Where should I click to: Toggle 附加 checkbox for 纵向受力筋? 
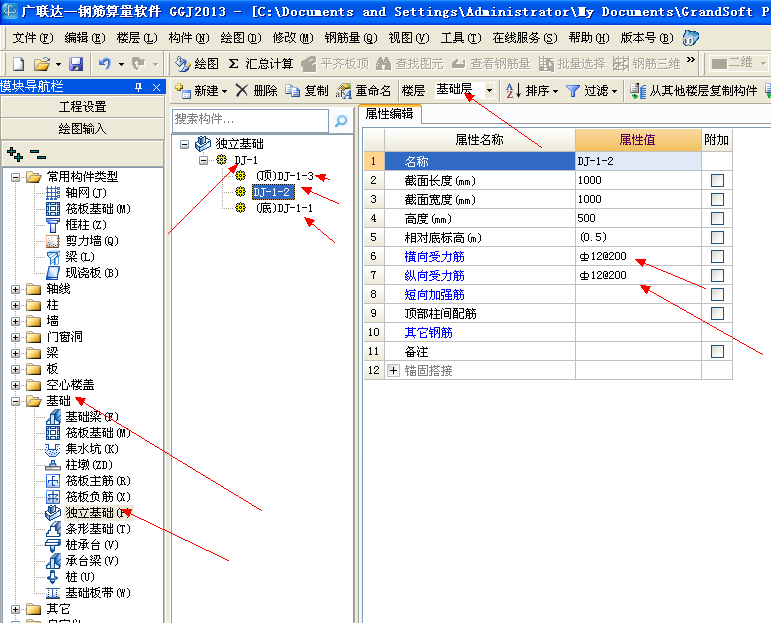717,275
